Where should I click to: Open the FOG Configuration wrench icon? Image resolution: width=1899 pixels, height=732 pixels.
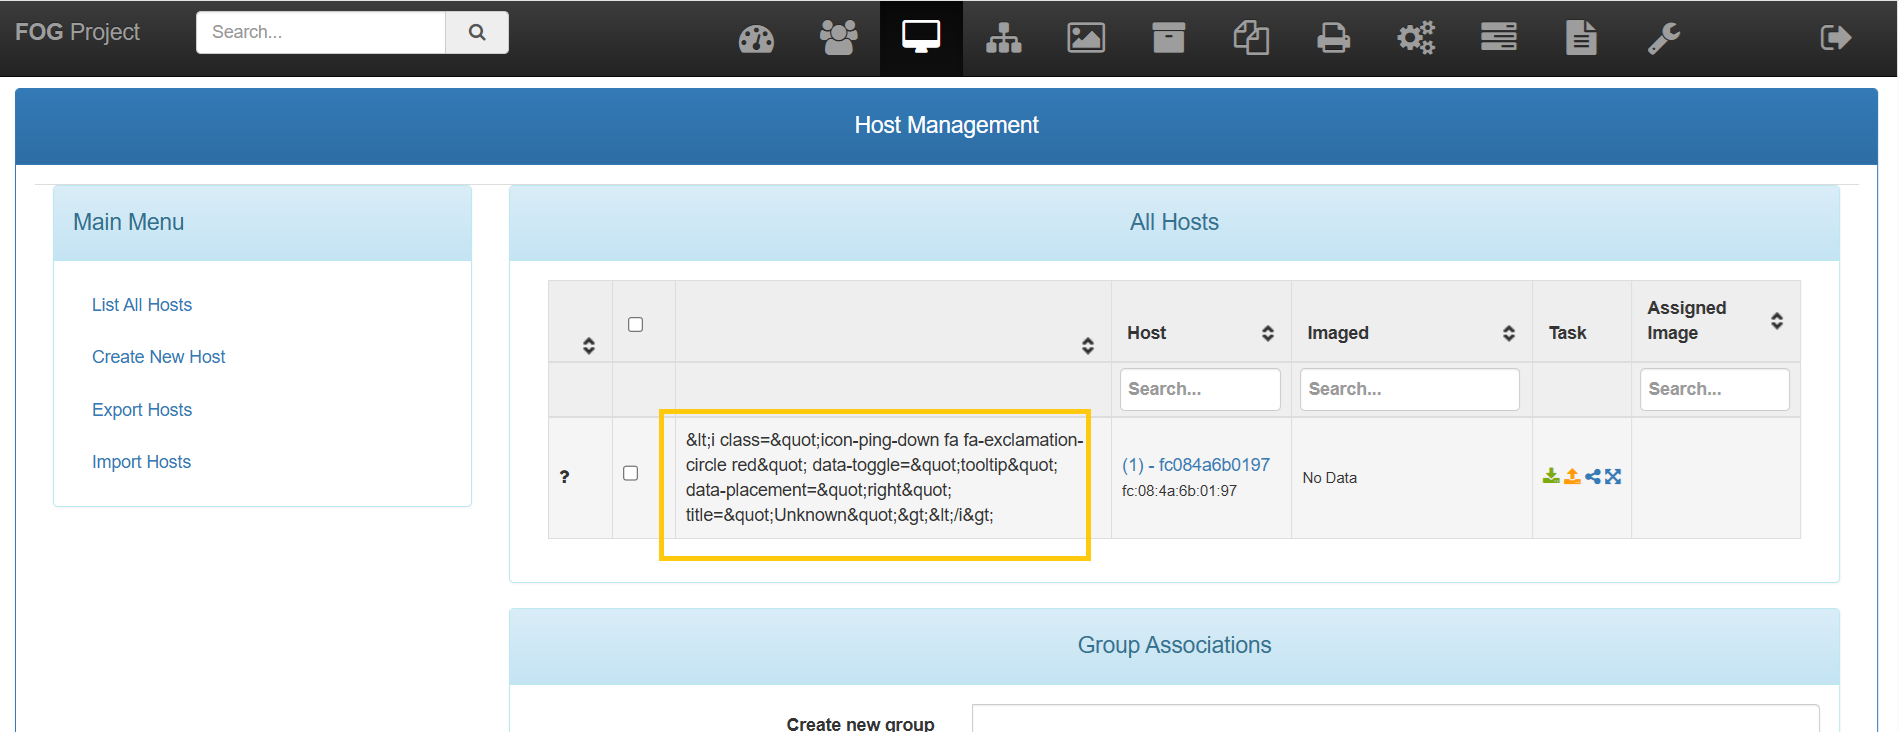pos(1663,38)
